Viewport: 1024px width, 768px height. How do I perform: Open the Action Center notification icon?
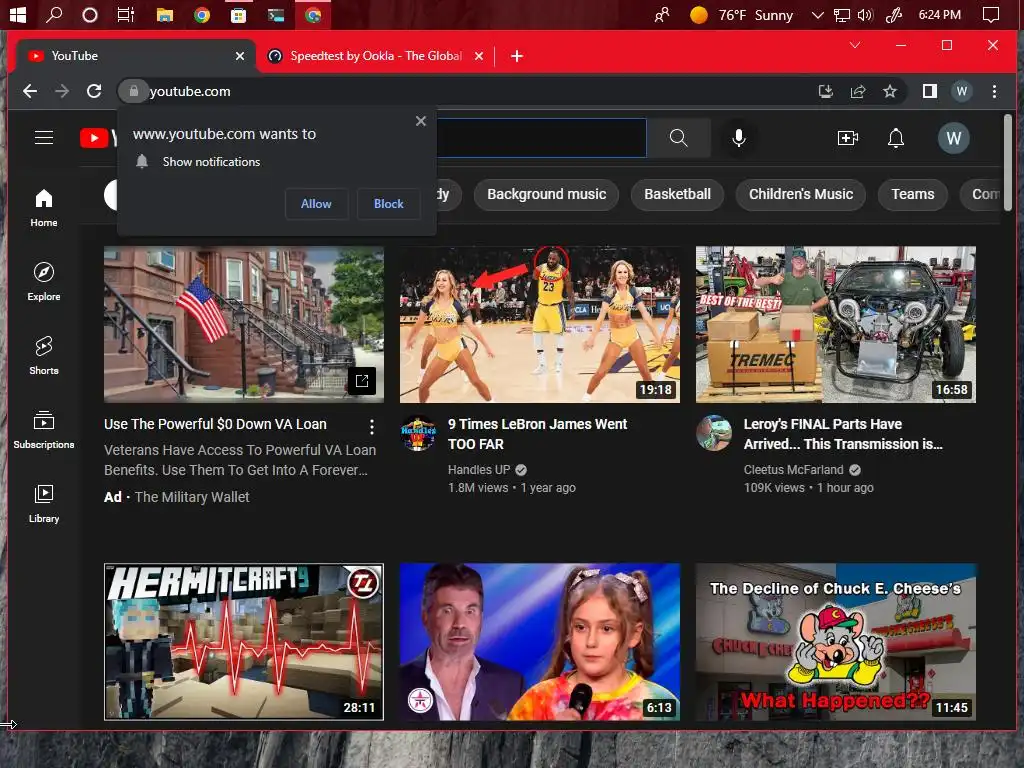click(991, 14)
